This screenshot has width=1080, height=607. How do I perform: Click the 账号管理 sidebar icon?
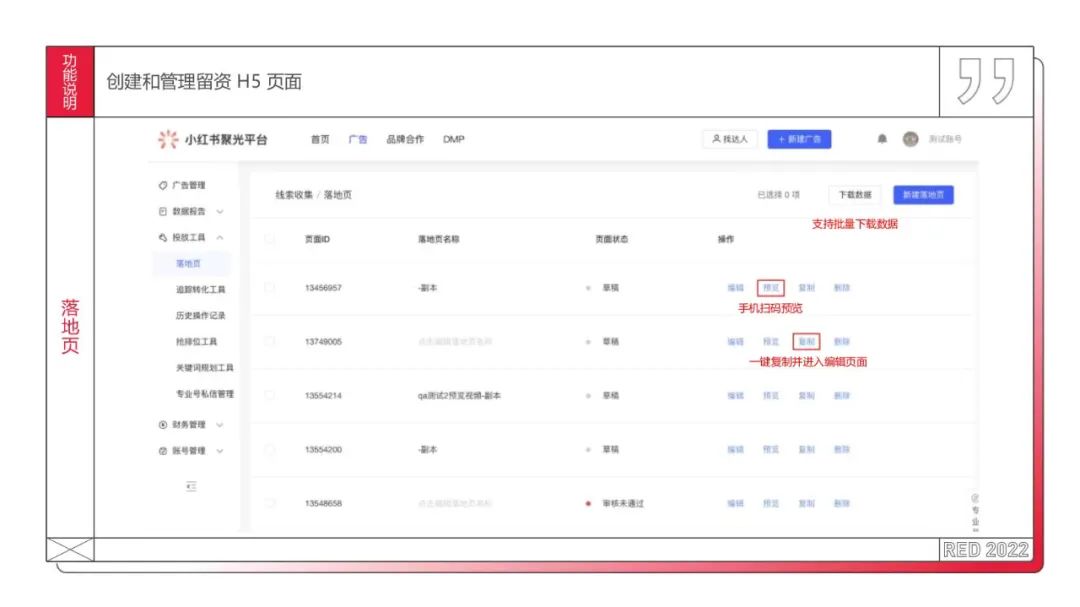tap(163, 451)
